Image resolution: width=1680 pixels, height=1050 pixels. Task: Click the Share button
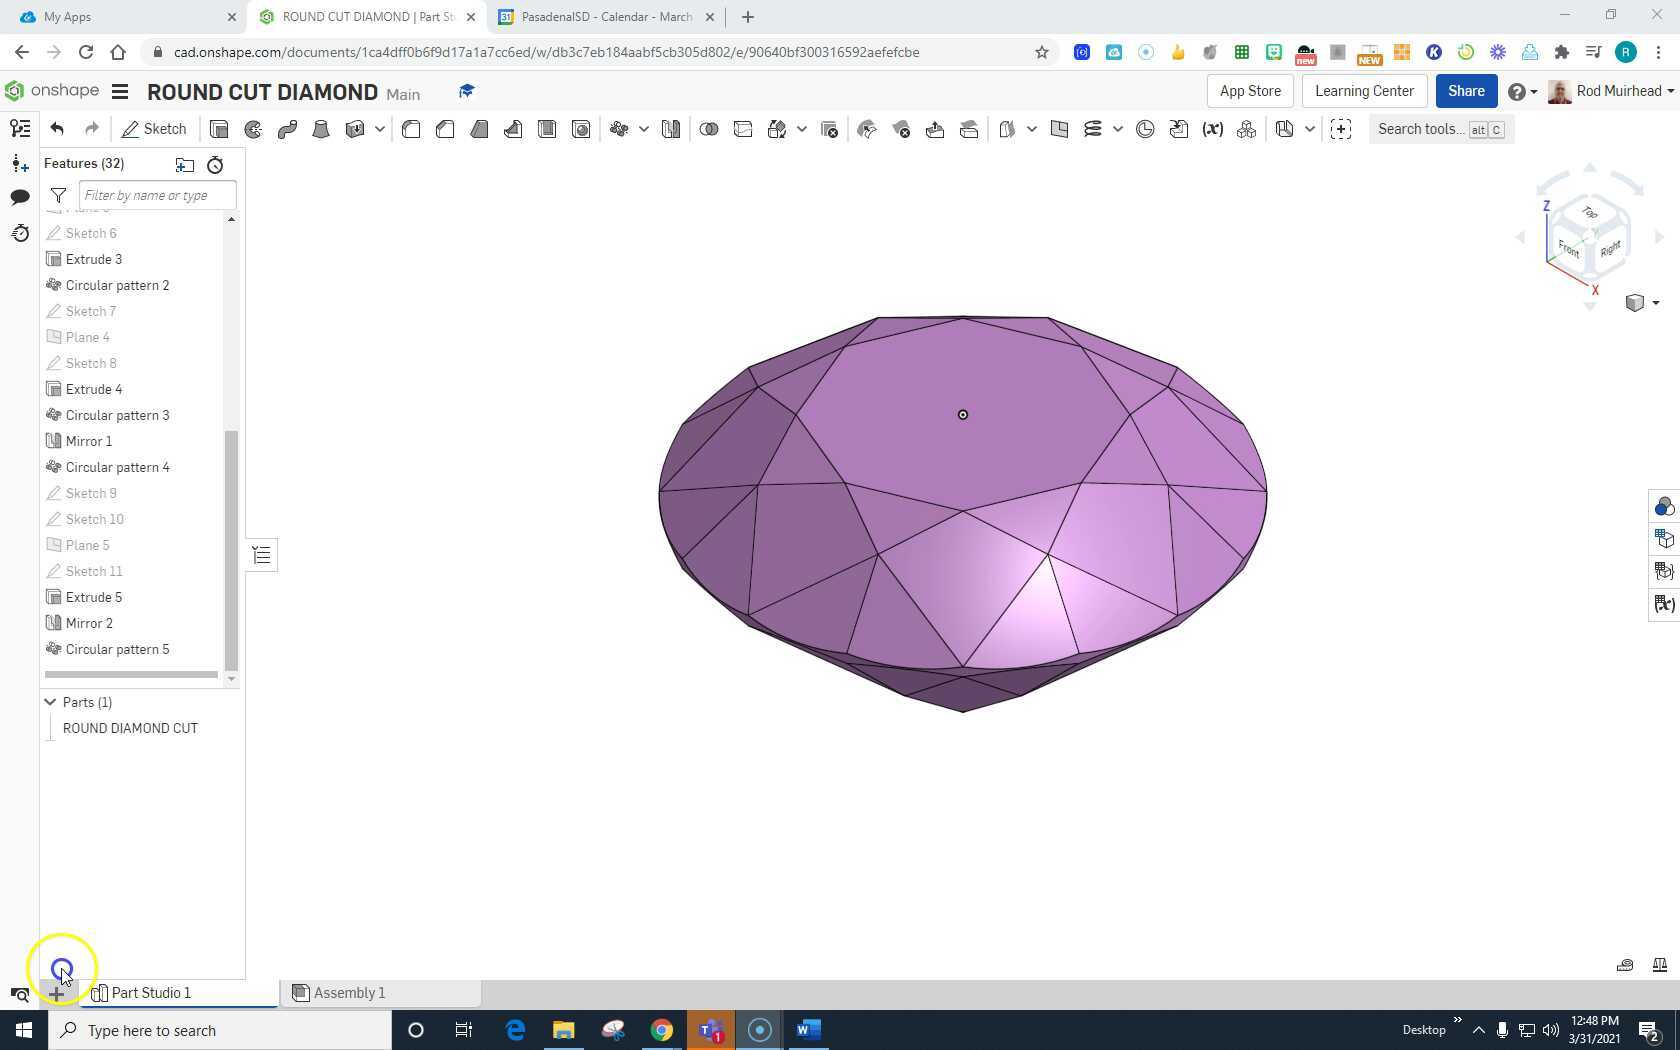(x=1465, y=91)
